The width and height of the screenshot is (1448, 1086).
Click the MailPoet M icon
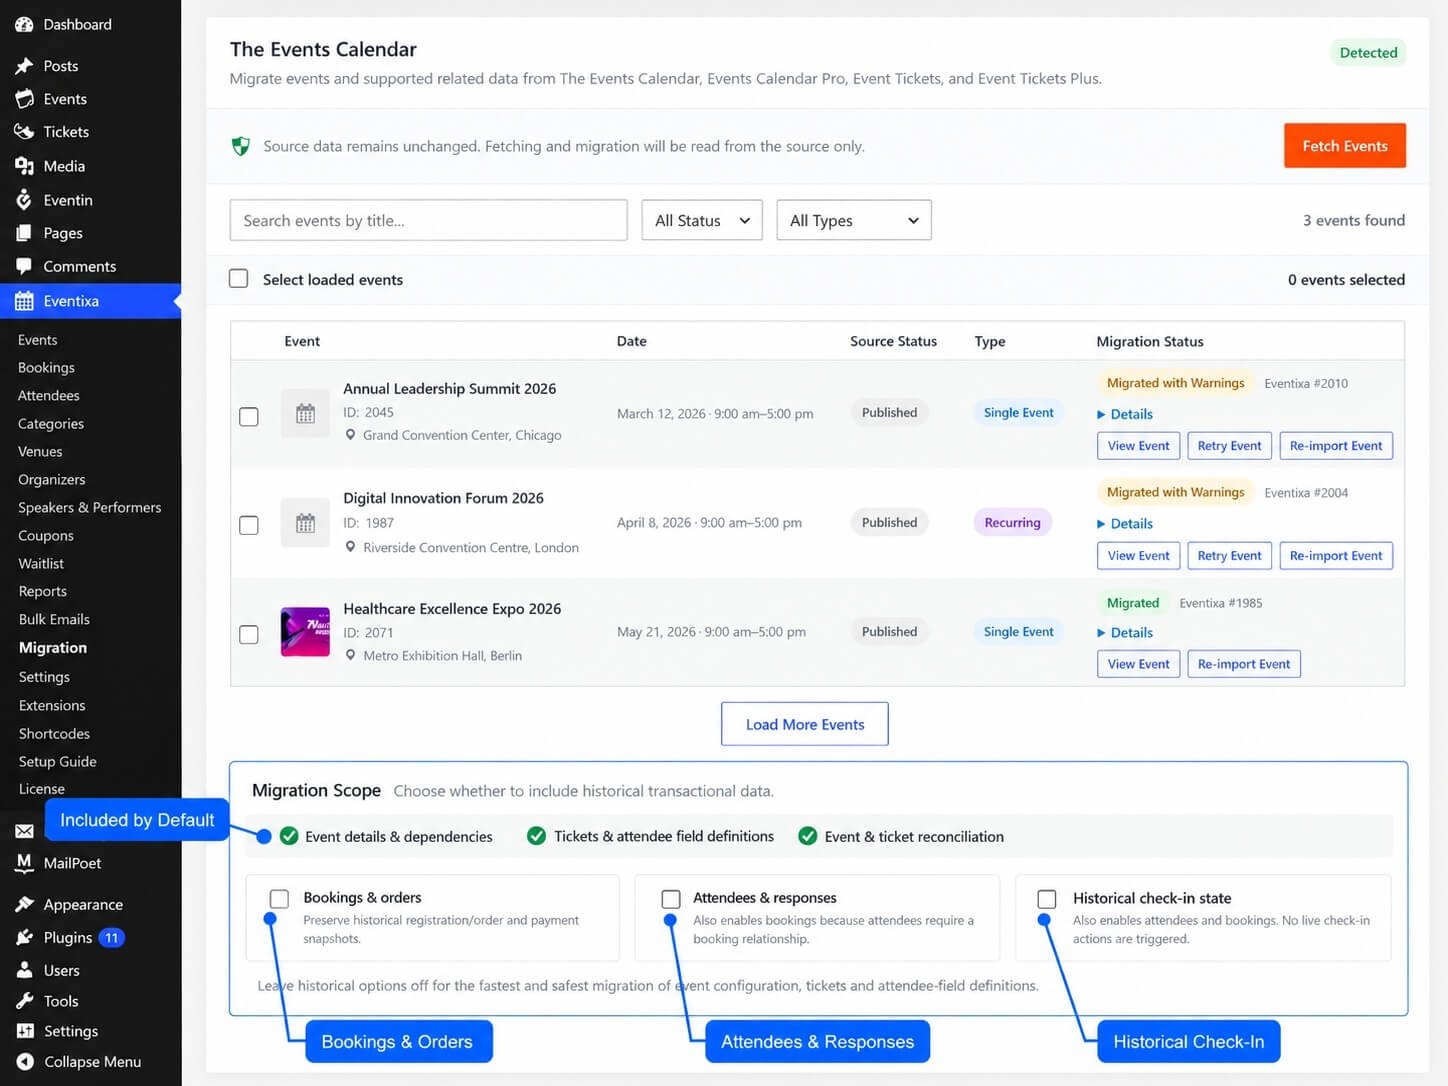pyautogui.click(x=24, y=863)
